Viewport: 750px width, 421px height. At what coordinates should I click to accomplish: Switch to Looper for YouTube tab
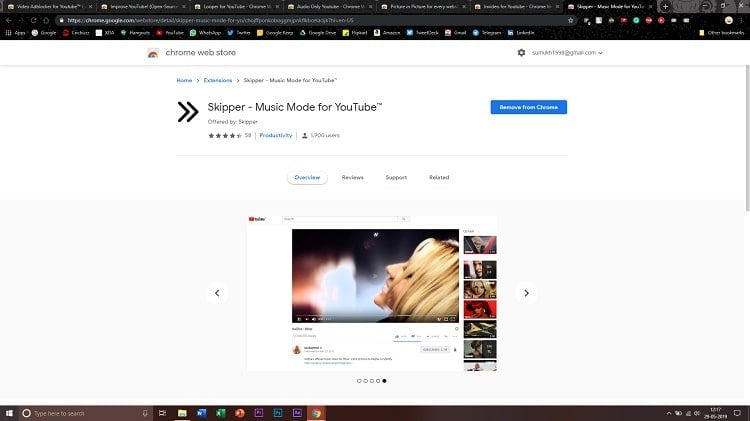236,7
